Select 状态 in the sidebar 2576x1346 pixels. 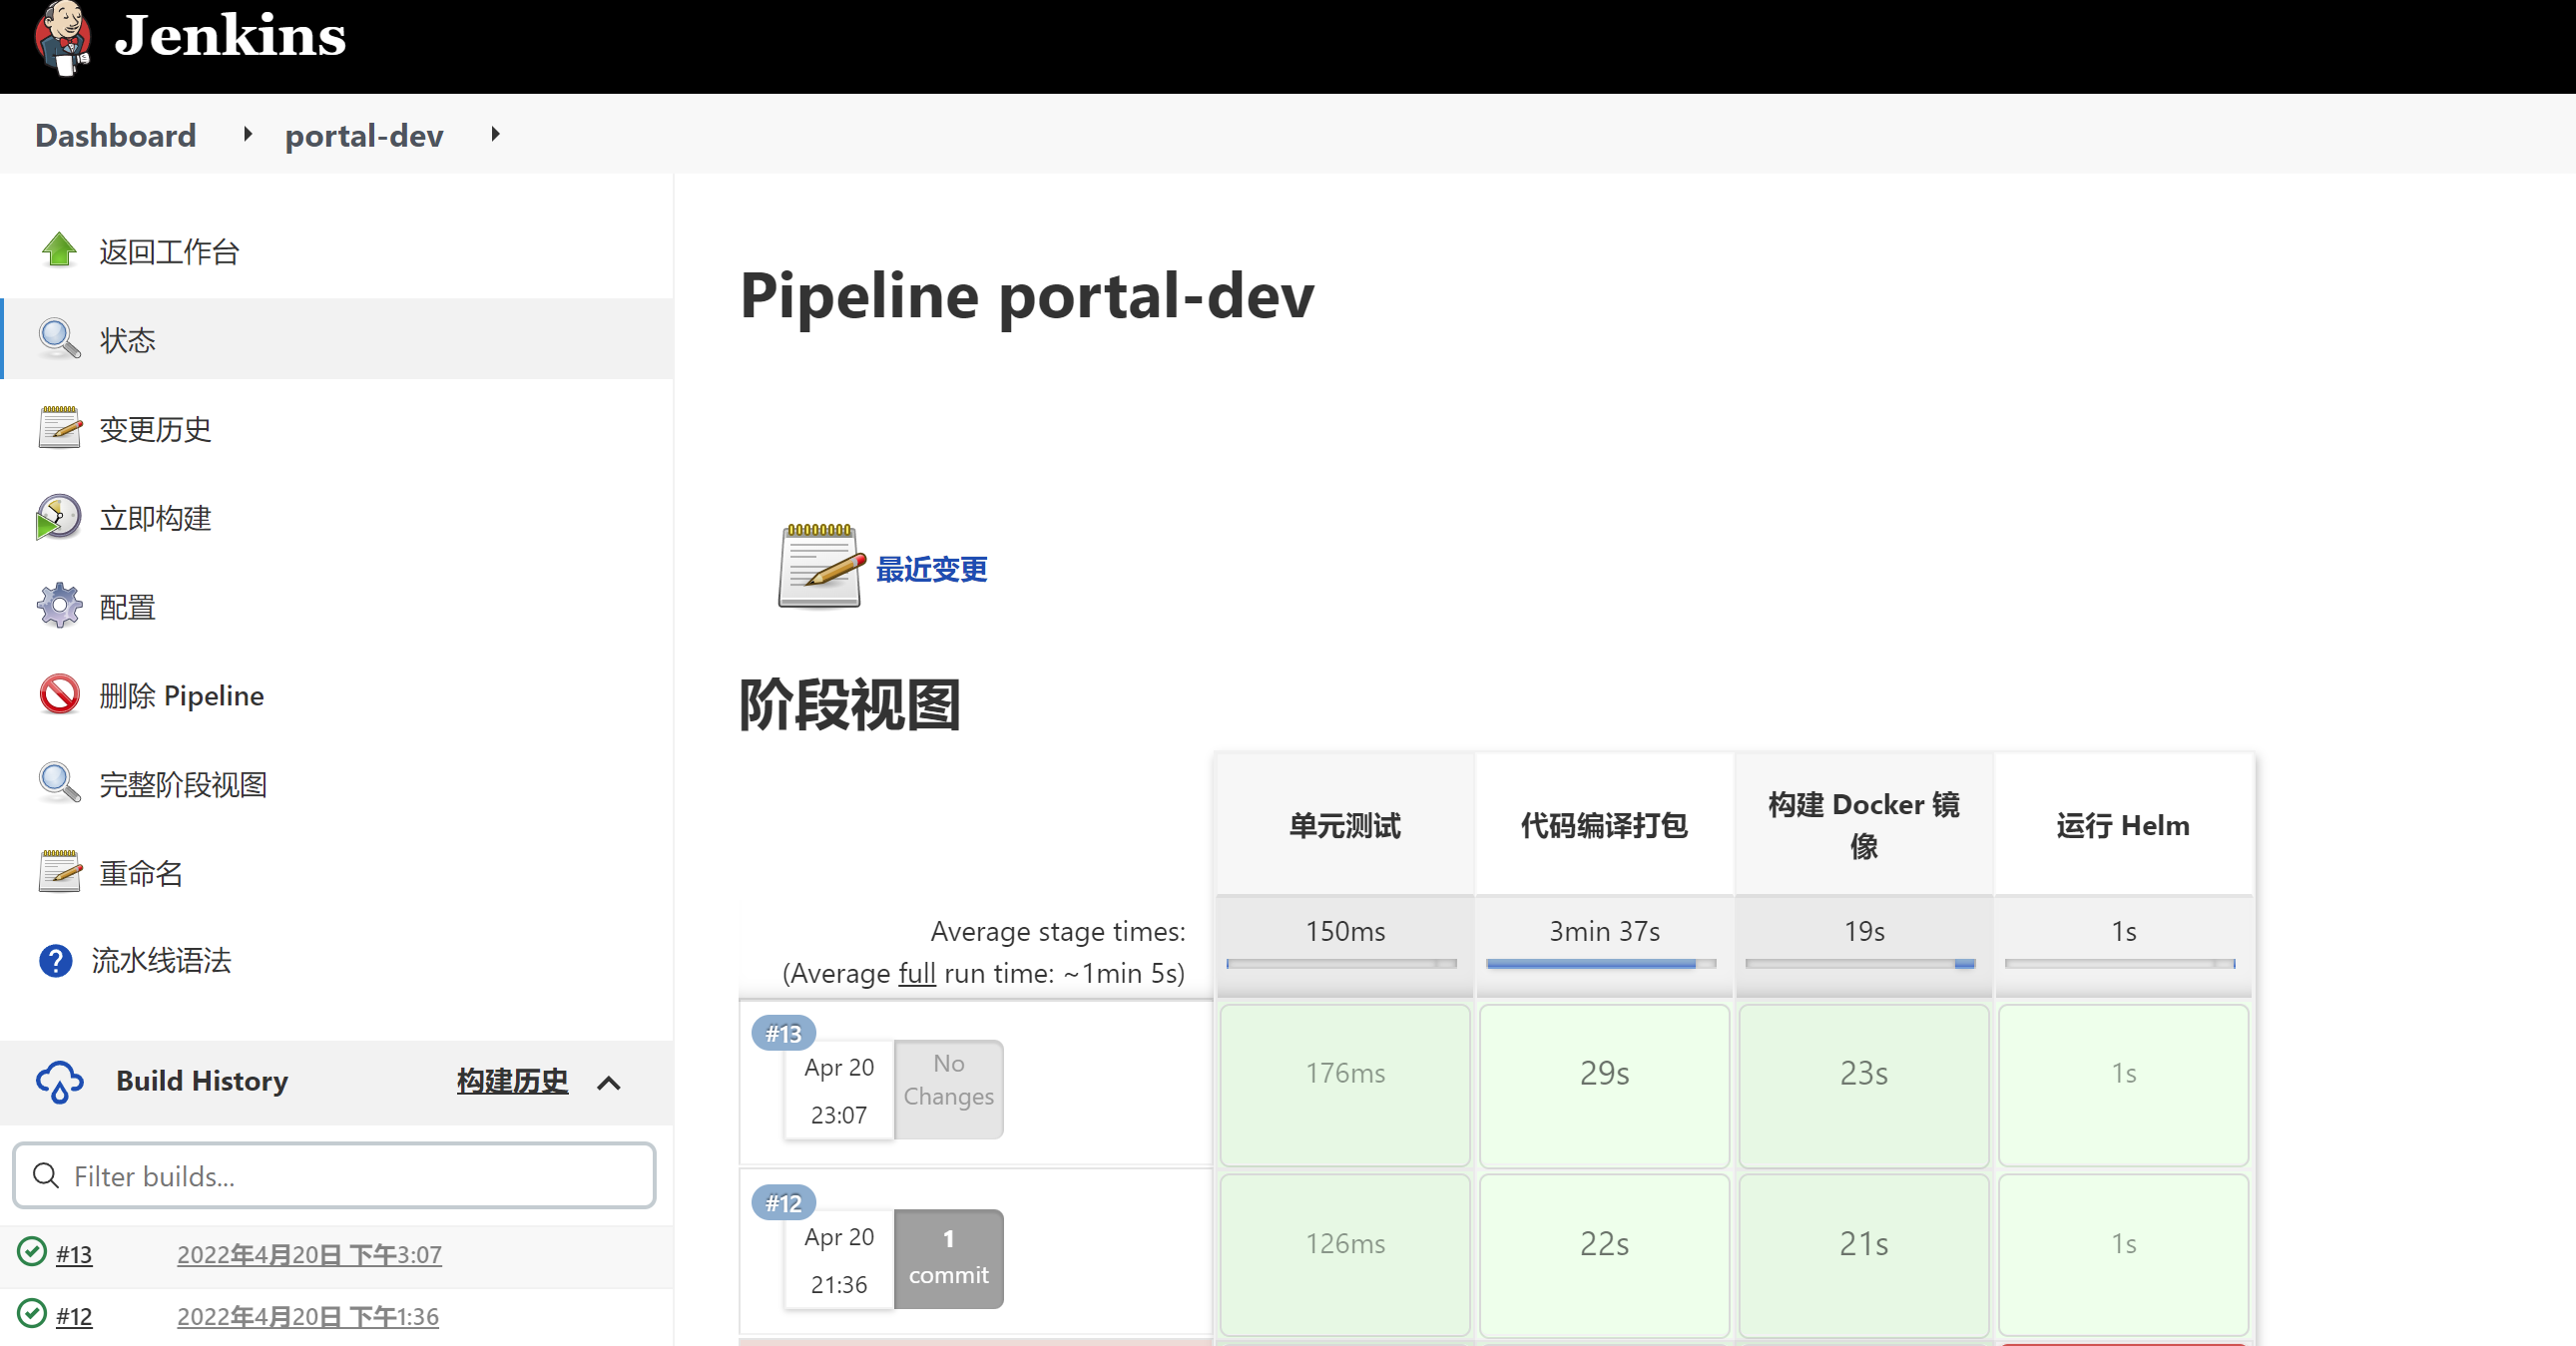[x=128, y=340]
